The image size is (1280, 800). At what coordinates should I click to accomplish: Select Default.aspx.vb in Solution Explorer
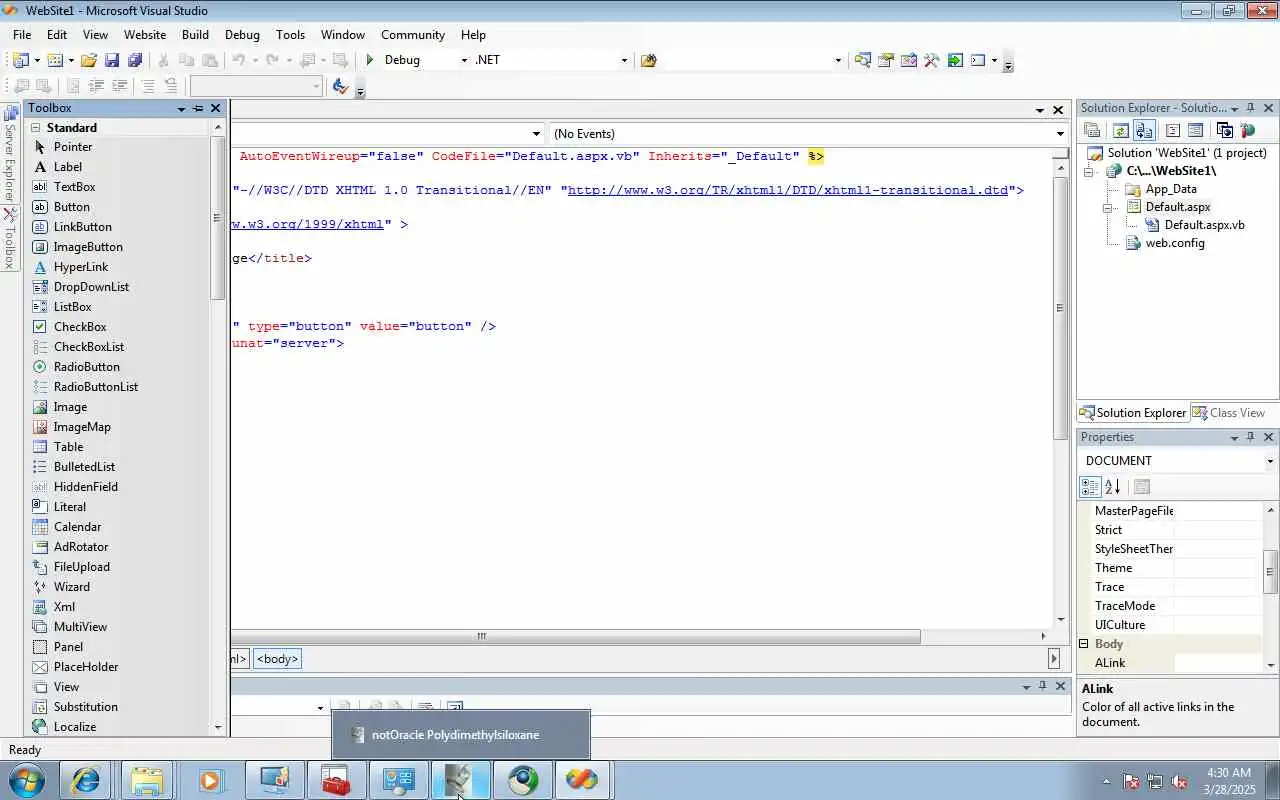1204,225
